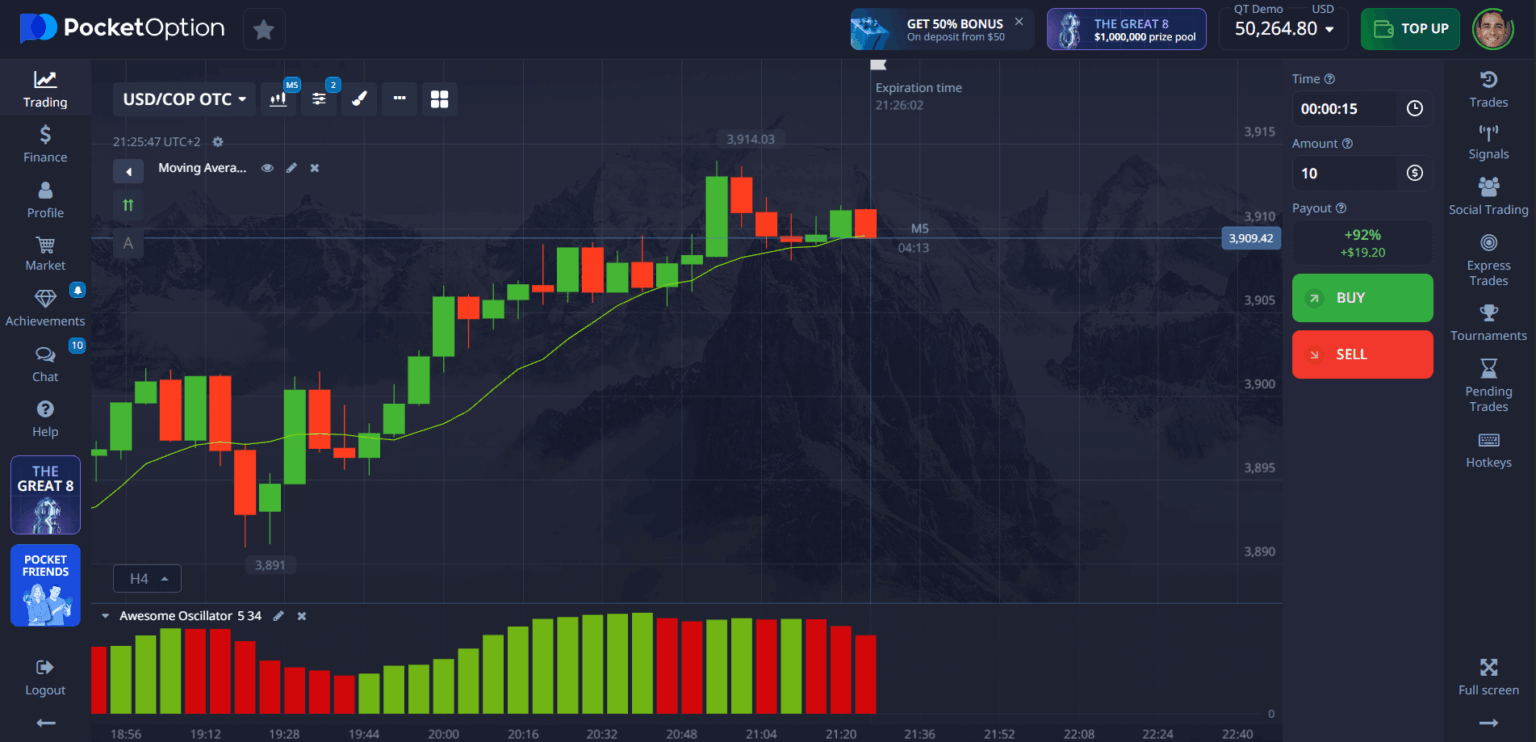Collapse the Awesome Oscillator panel
Screen dimensions: 1536x742
point(105,615)
